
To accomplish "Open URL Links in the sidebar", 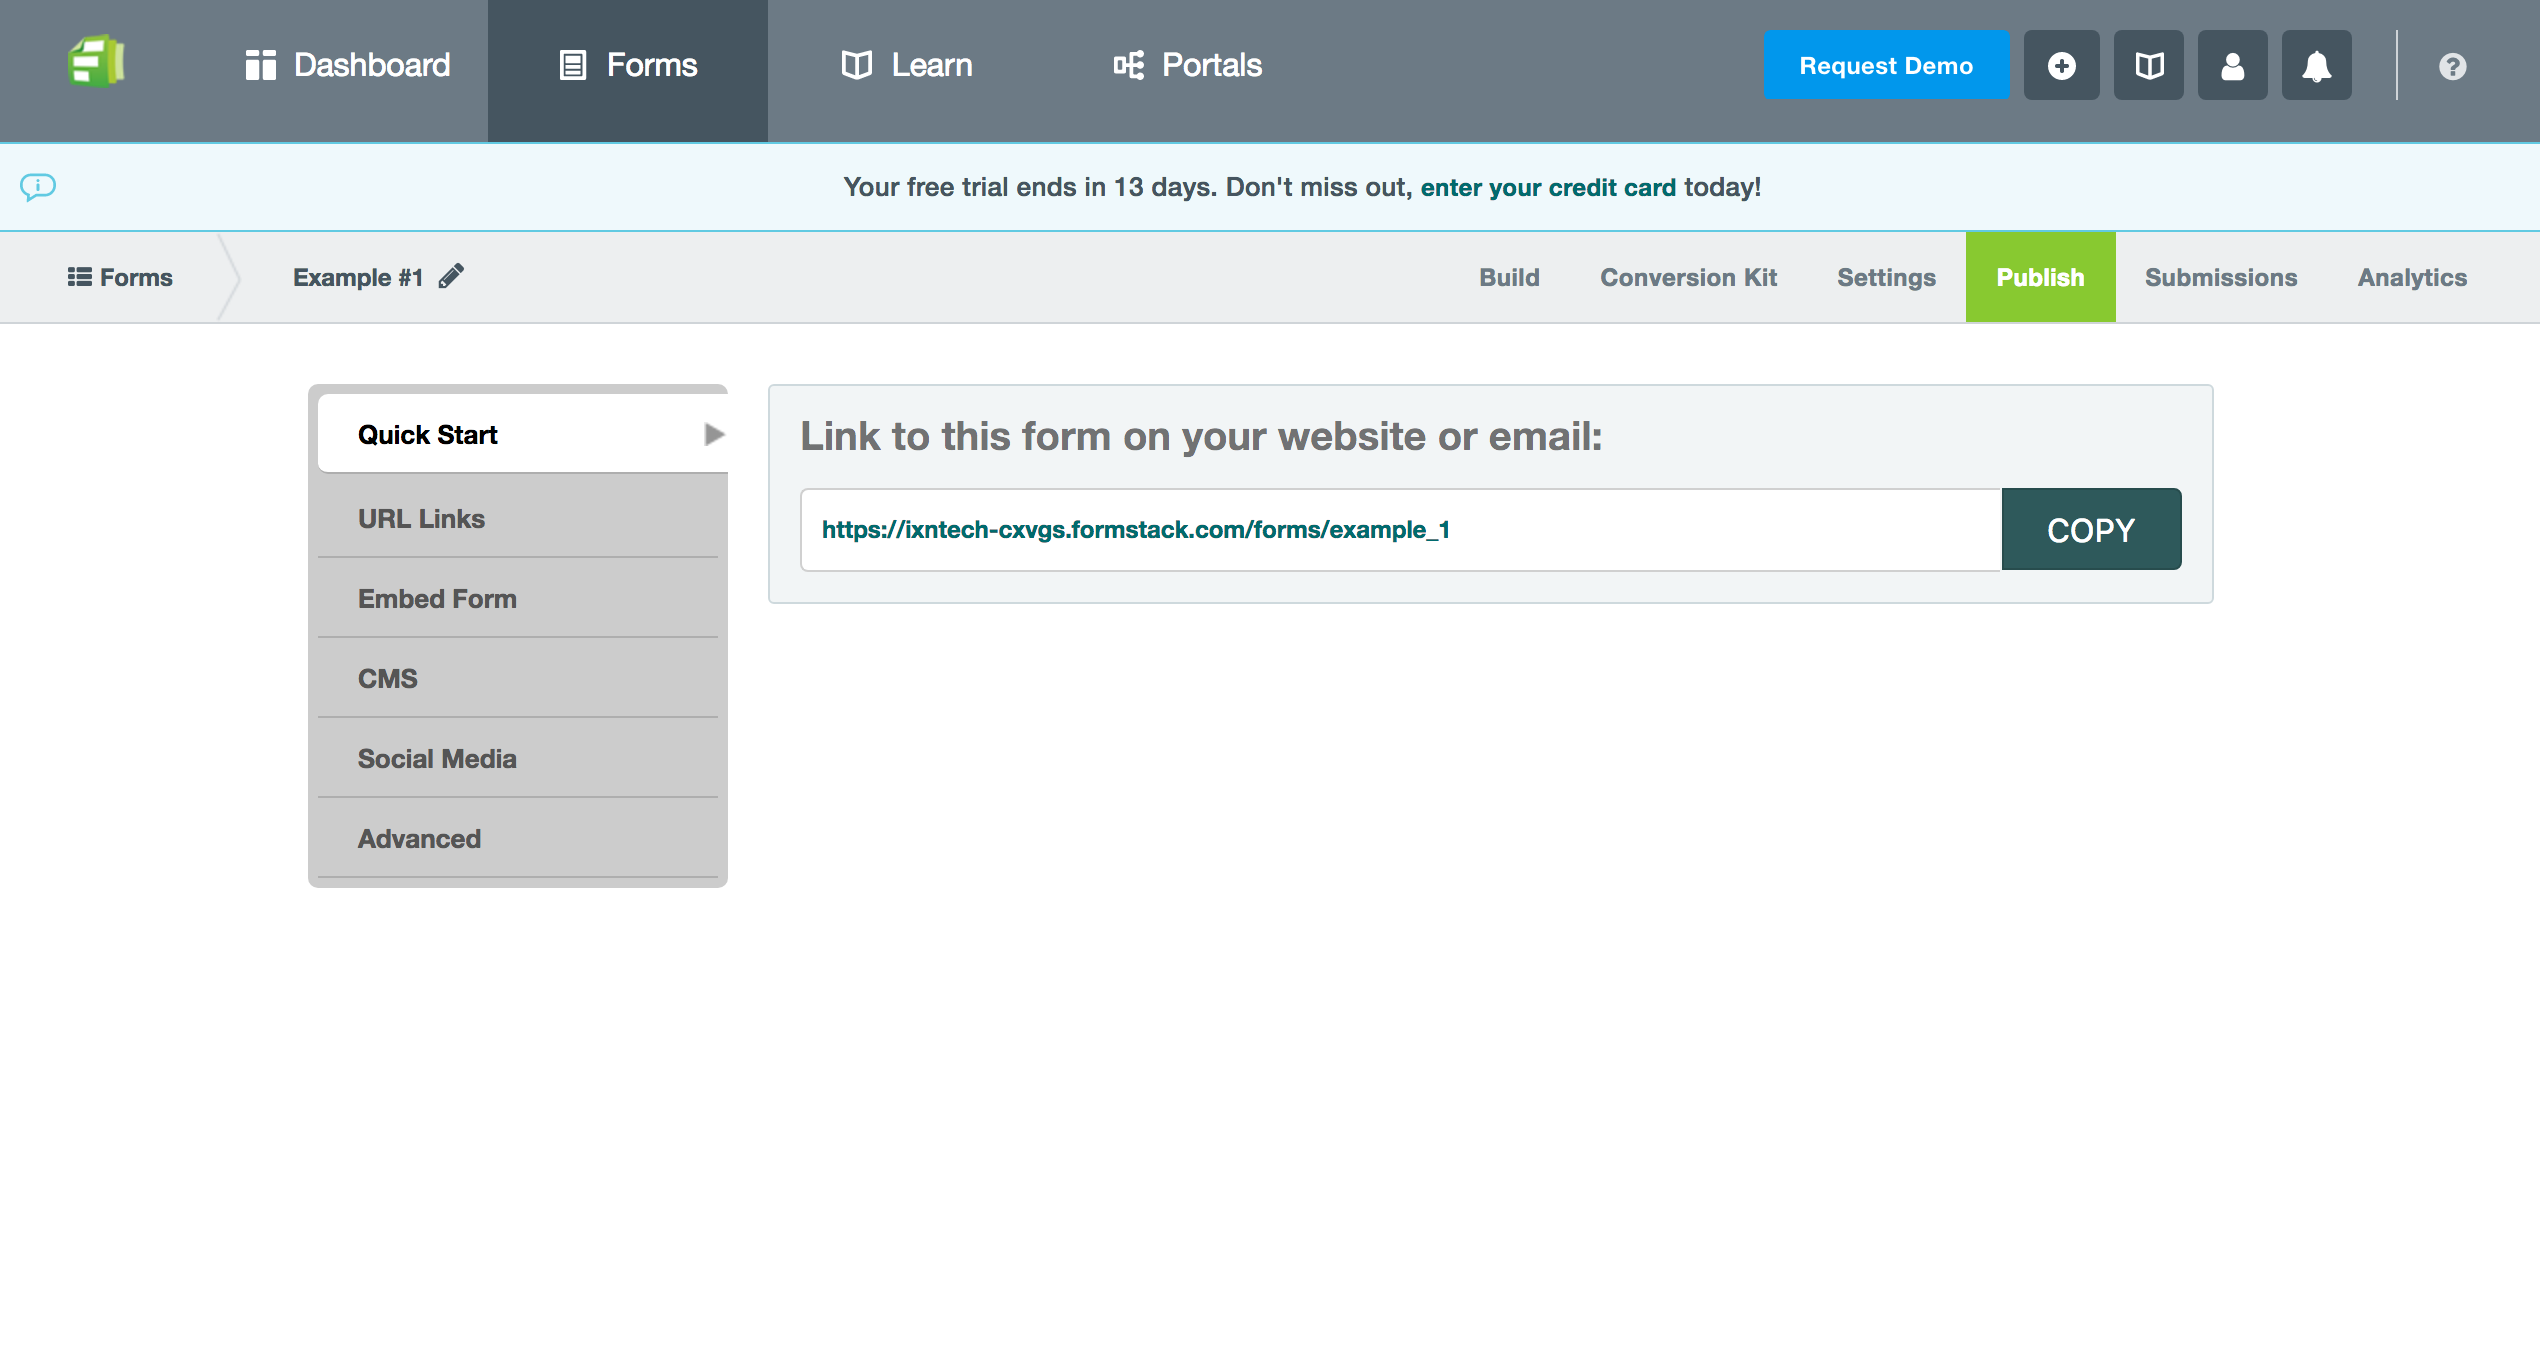I will coord(518,518).
